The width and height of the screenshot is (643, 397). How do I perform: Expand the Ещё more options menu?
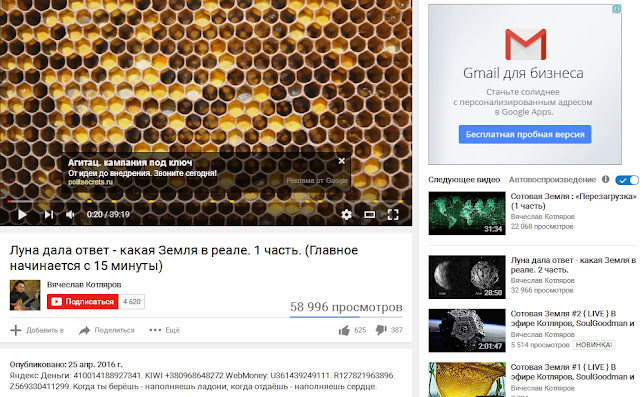(x=164, y=330)
